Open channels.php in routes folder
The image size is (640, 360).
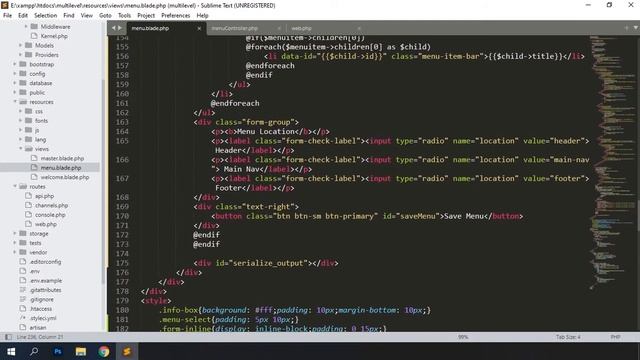(x=51, y=205)
